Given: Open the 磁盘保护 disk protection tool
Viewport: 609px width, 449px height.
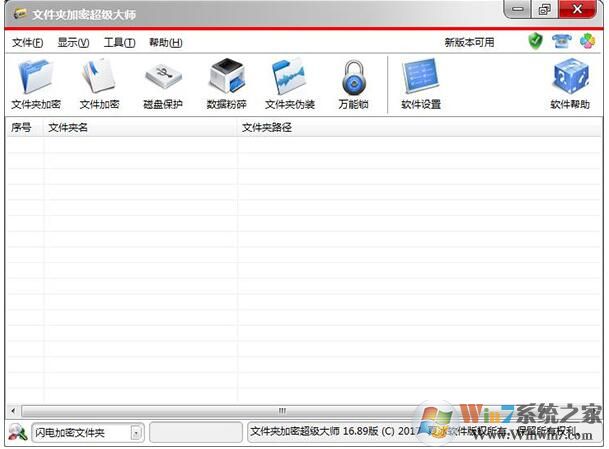Looking at the screenshot, I should click(x=163, y=84).
